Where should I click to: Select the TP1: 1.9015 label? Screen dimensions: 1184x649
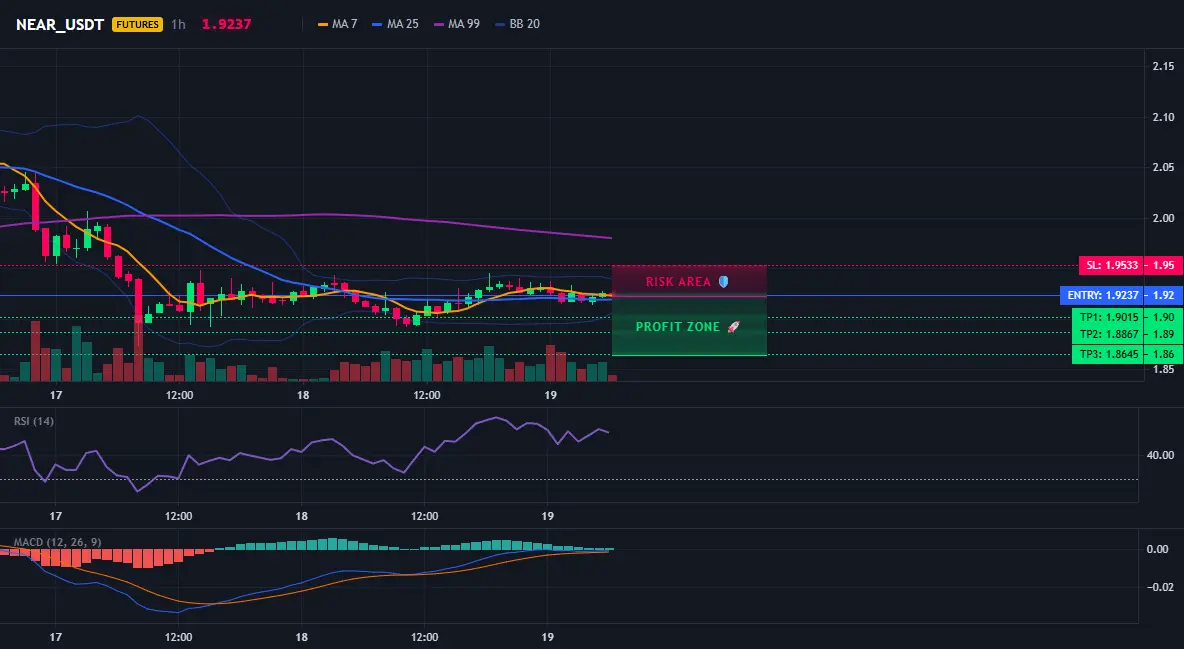[1108, 317]
